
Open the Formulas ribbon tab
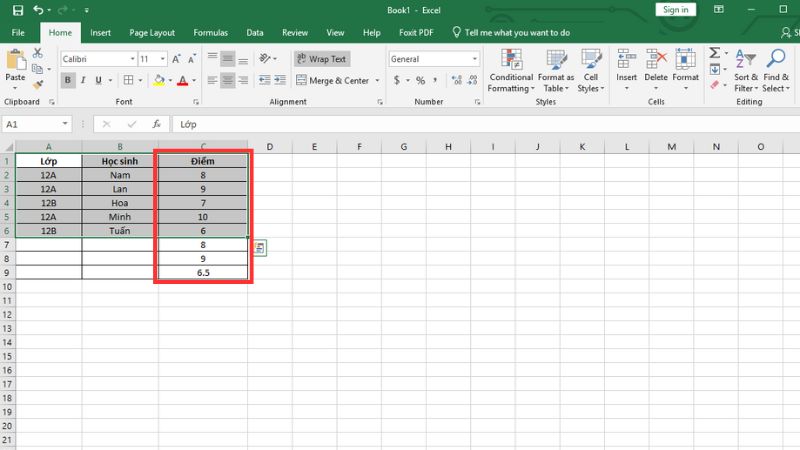[x=210, y=32]
